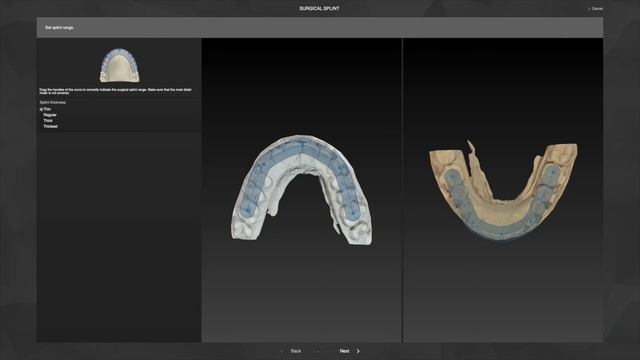Click the upper jaw model with blue splint
Screen dimensions: 640x360
(302, 190)
